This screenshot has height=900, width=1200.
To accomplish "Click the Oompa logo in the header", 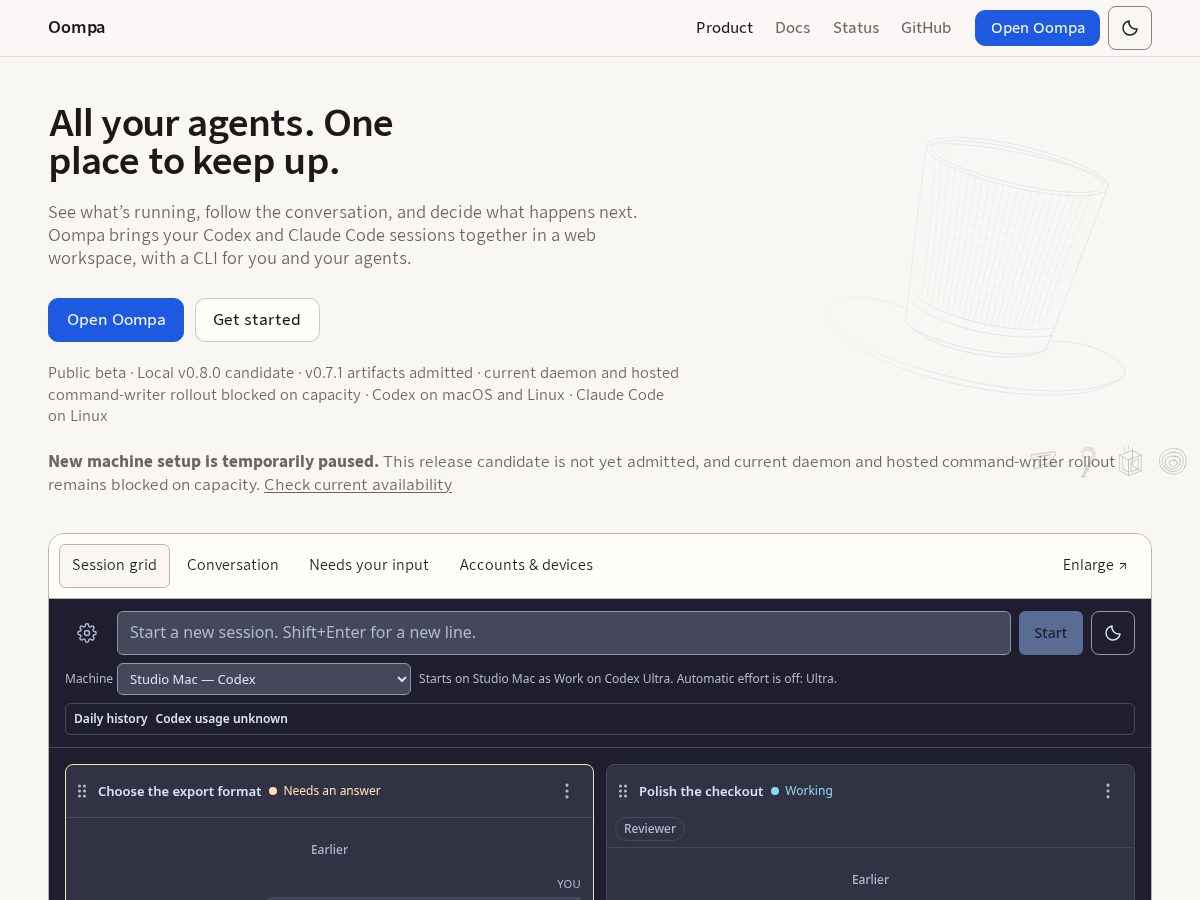I will 76,28.
